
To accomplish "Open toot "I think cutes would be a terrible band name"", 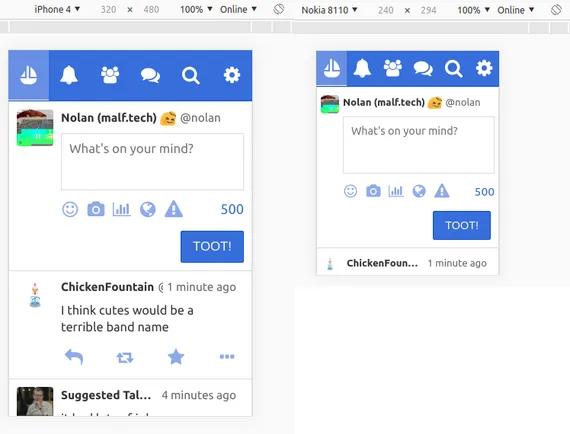I will click(127, 319).
